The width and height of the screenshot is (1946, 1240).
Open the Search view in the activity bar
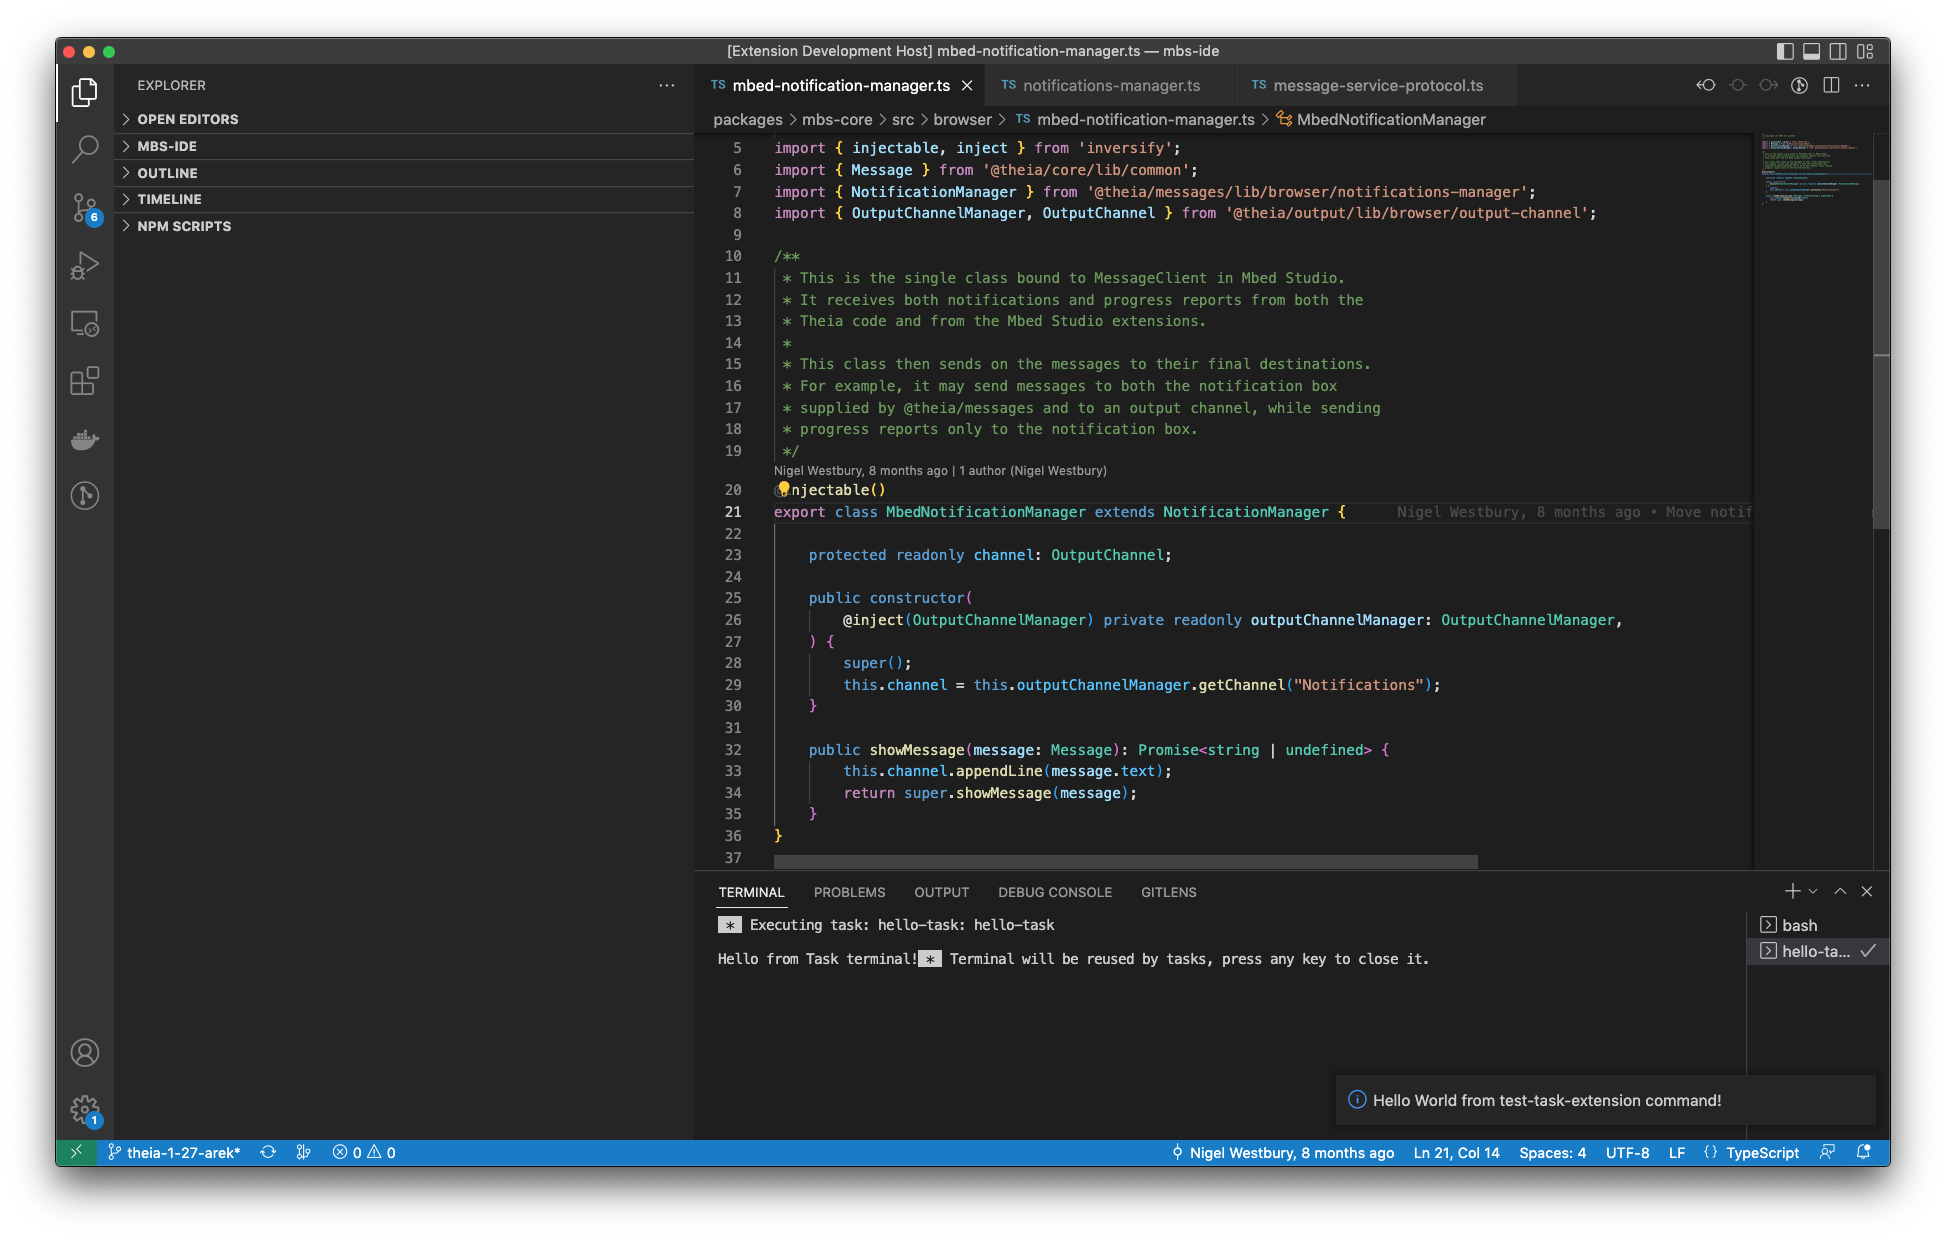coord(85,148)
